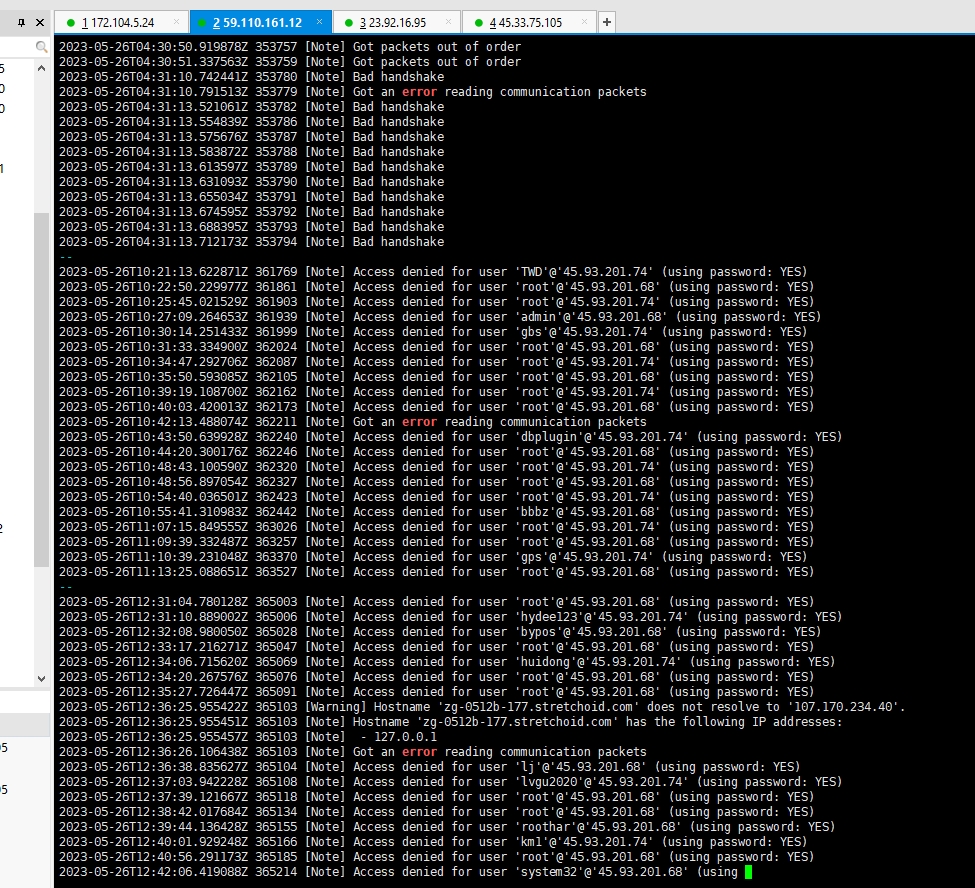Close the 23.92.16.95 session tab

point(448,22)
